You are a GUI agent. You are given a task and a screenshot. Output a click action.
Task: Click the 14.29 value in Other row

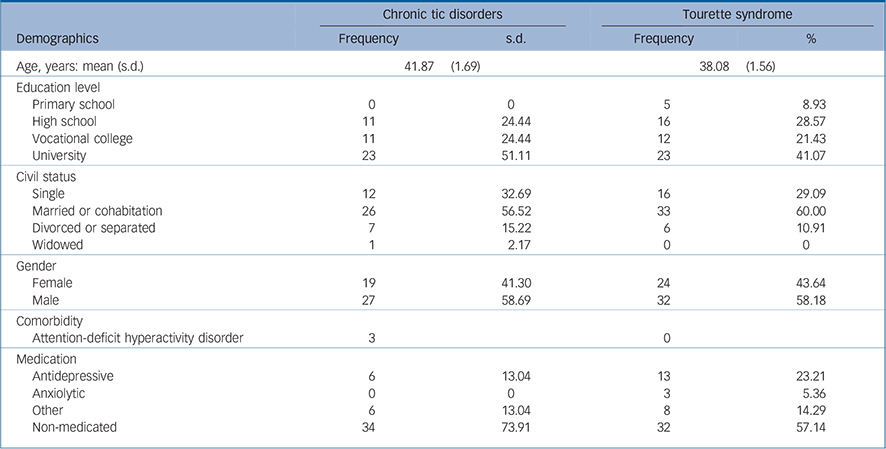click(810, 410)
